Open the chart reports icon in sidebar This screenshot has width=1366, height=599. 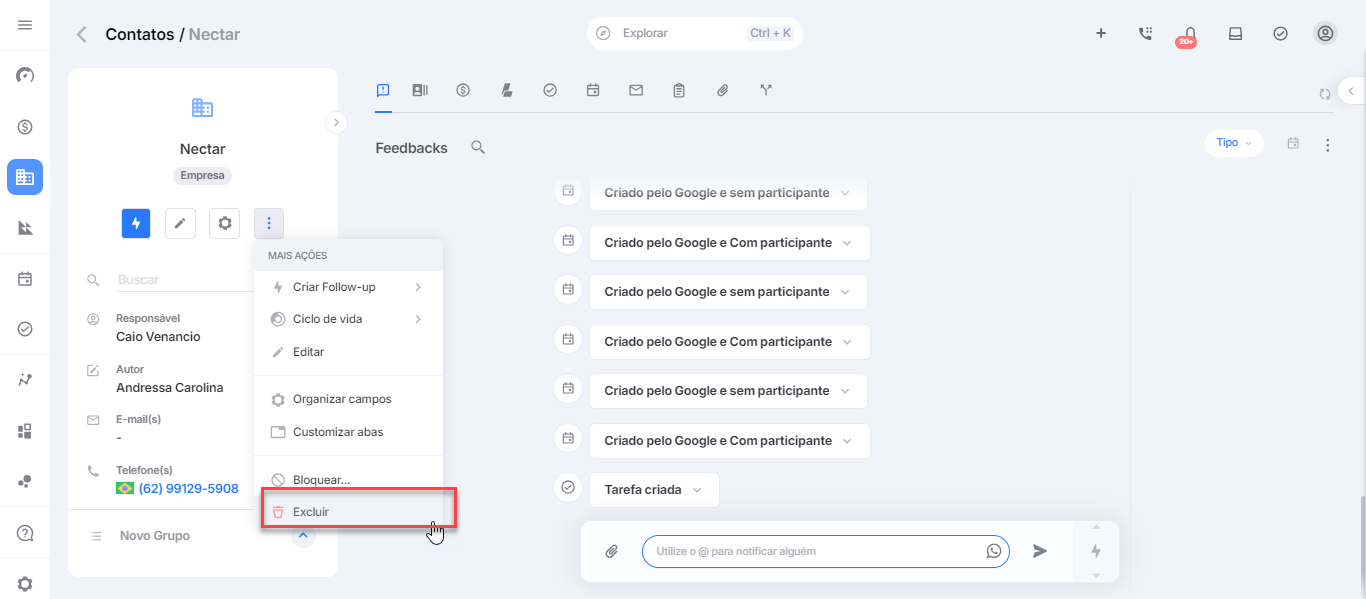(25, 228)
